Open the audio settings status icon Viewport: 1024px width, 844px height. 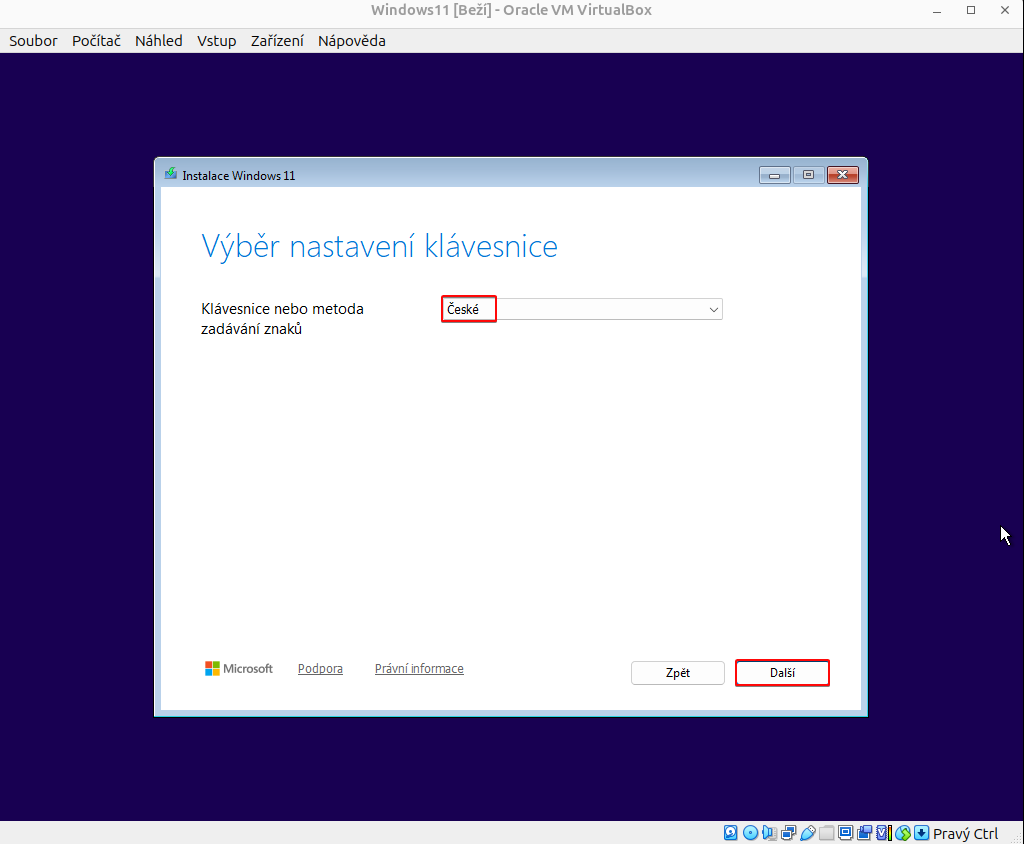769,833
